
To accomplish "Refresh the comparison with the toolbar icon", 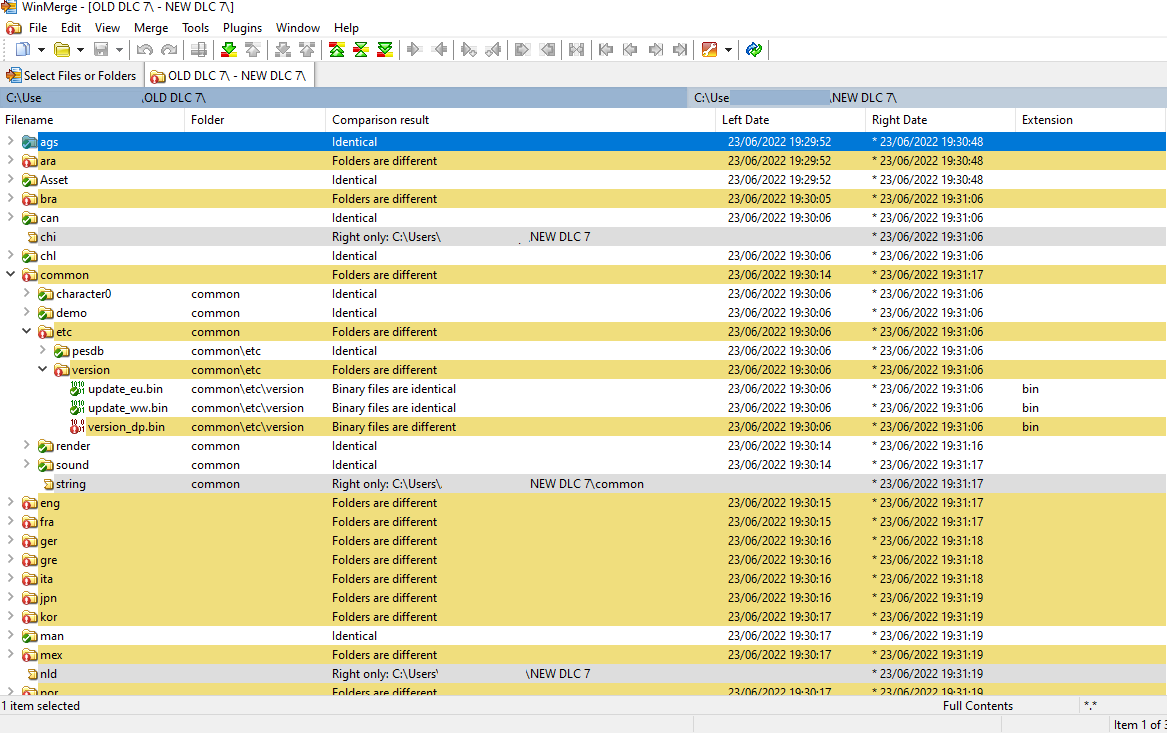I will click(x=754, y=50).
